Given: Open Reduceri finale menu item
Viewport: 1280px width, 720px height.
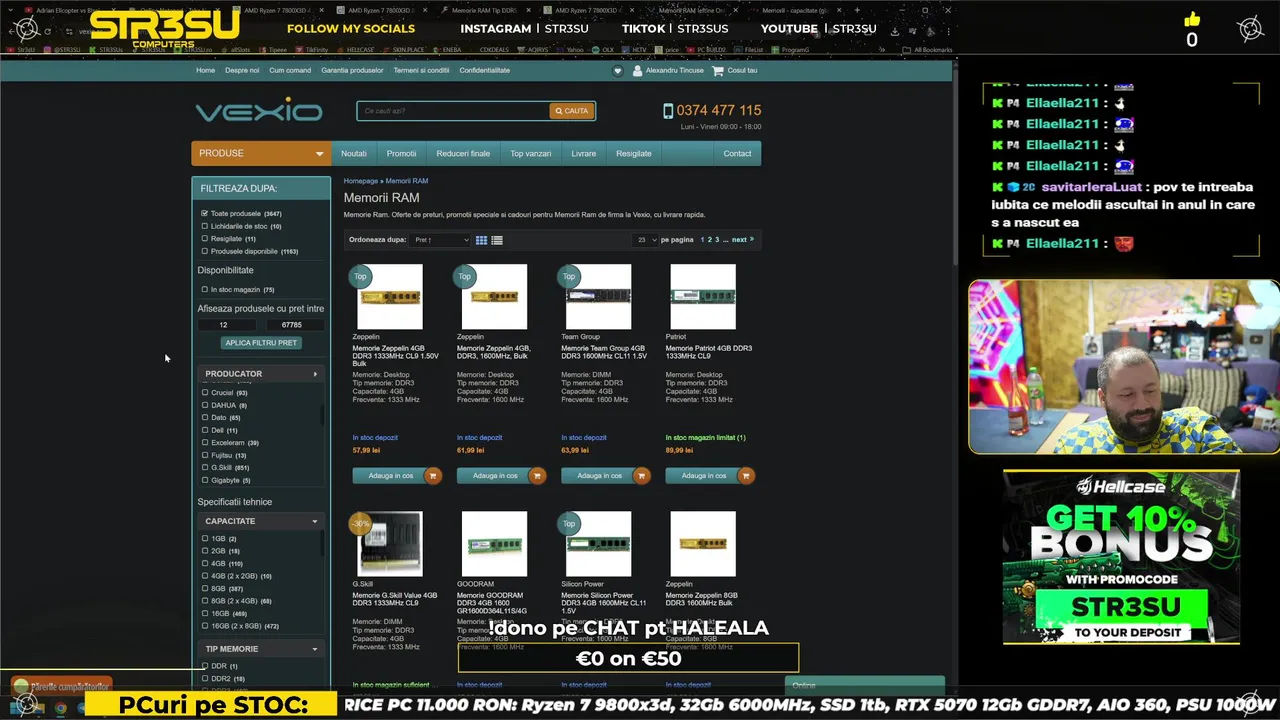Looking at the screenshot, I should click(463, 153).
